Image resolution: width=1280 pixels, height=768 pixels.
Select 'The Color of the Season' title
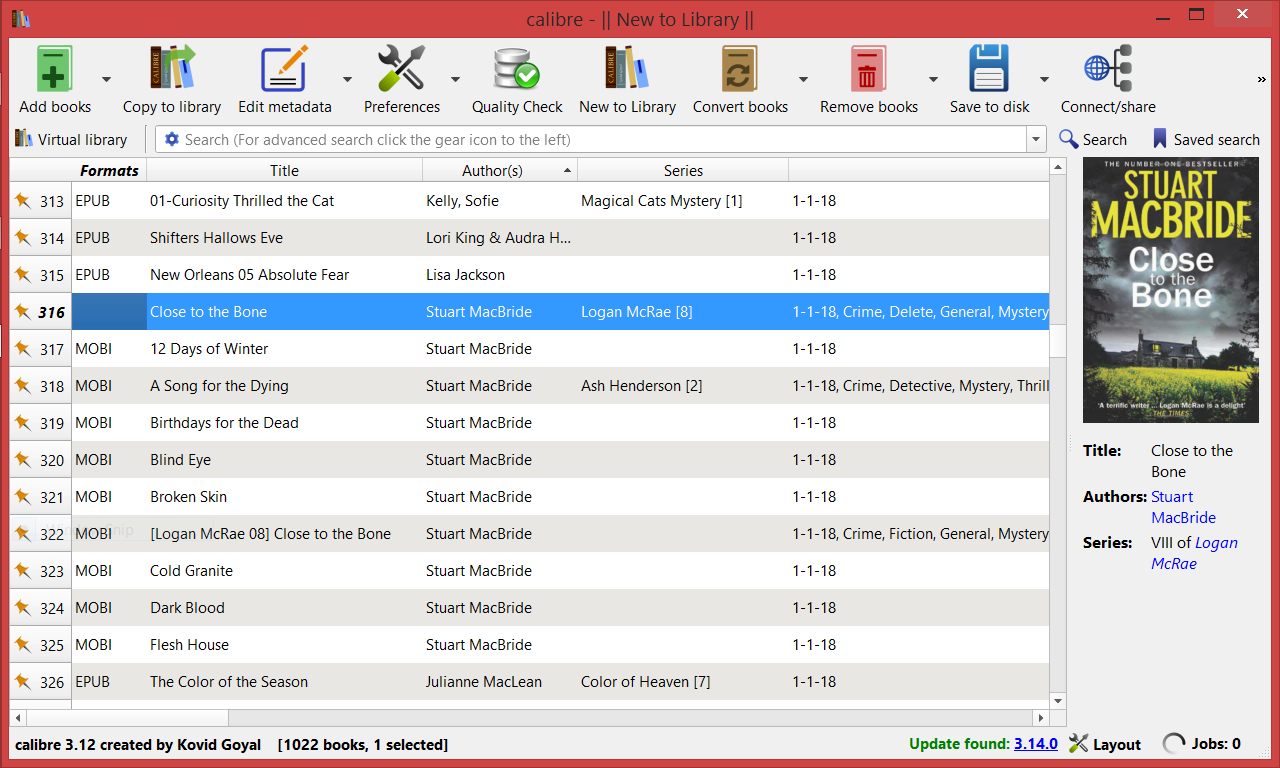pos(229,682)
